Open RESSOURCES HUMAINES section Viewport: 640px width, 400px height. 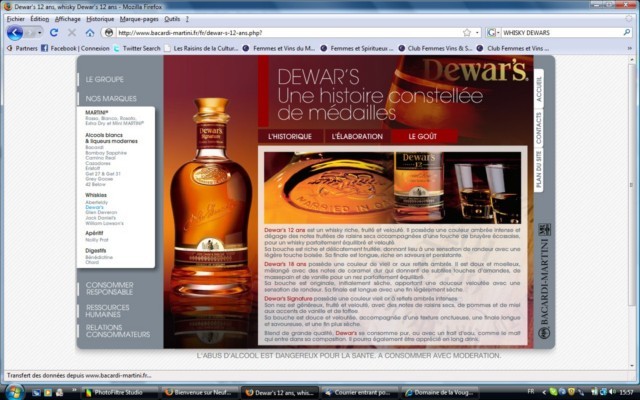(x=108, y=310)
